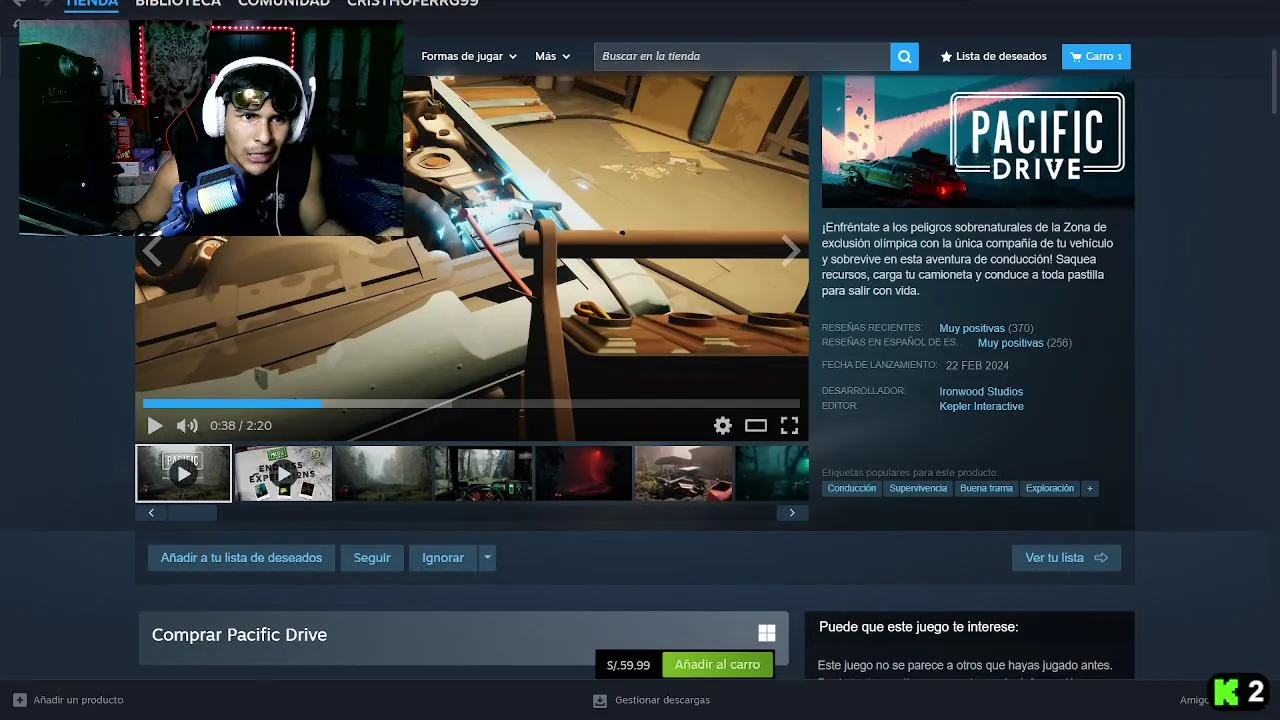The height and width of the screenshot is (720, 1280).
Task: Show next media with right arrow
Action: pos(790,251)
